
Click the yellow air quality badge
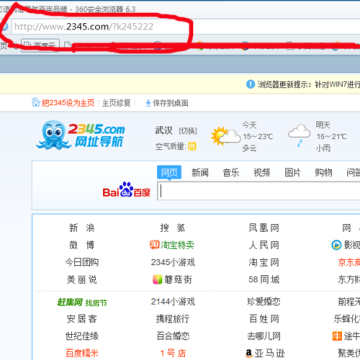click(x=192, y=146)
